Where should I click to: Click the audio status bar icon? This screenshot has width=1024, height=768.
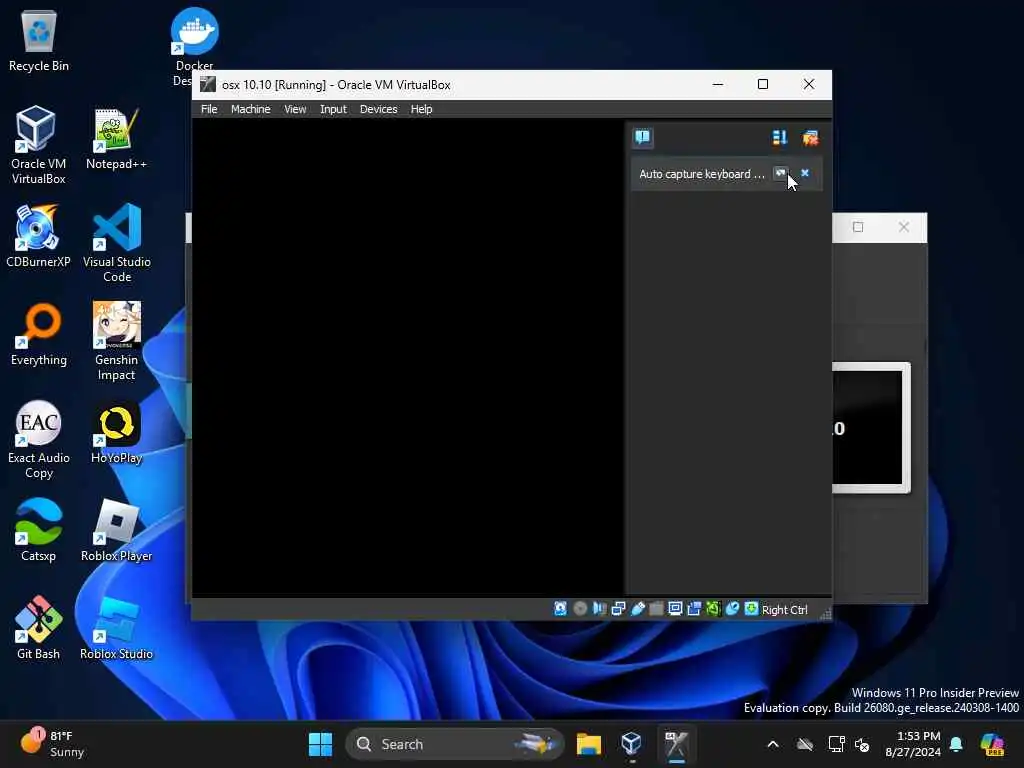tap(599, 609)
